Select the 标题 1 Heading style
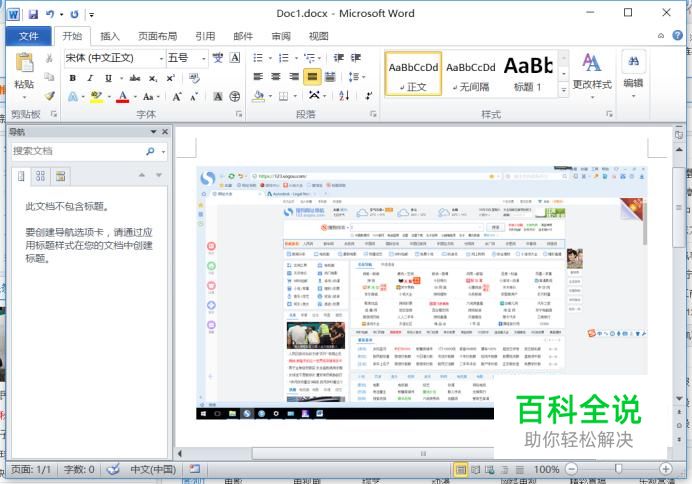The width and height of the screenshot is (692, 484). coord(528,74)
